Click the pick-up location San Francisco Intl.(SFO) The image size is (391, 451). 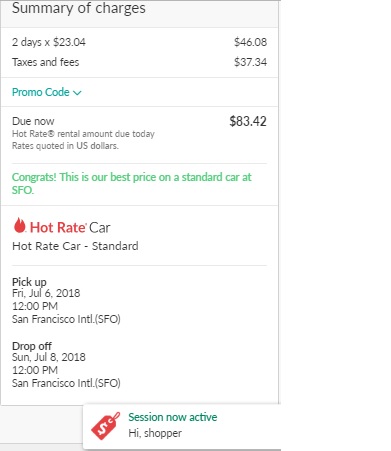coord(66,319)
